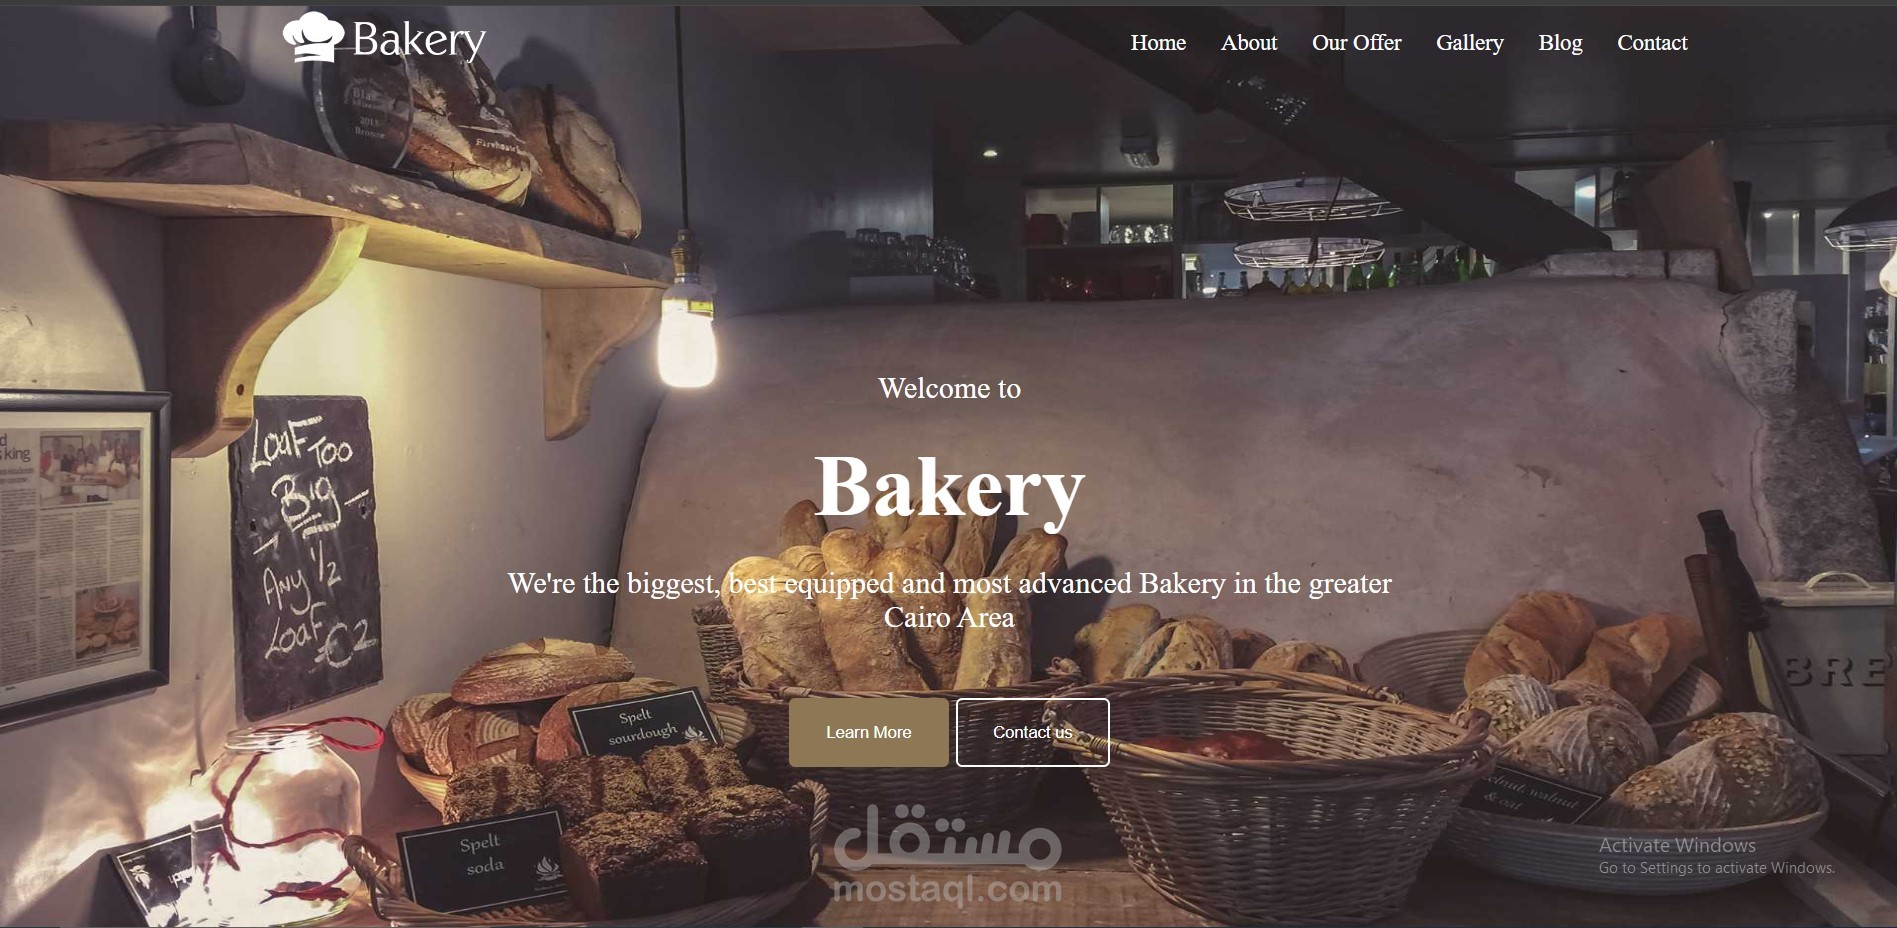The width and height of the screenshot is (1897, 928).
Task: Click the large Bakery hero heading
Action: (x=949, y=488)
